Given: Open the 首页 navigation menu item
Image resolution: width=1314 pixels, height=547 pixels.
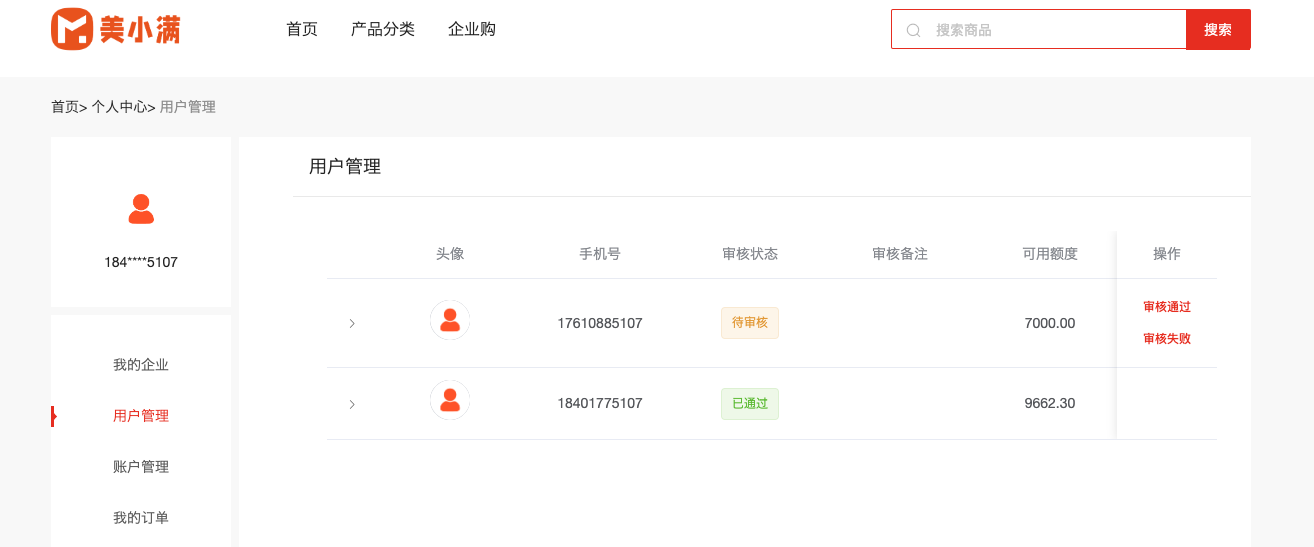Looking at the screenshot, I should 302,29.
